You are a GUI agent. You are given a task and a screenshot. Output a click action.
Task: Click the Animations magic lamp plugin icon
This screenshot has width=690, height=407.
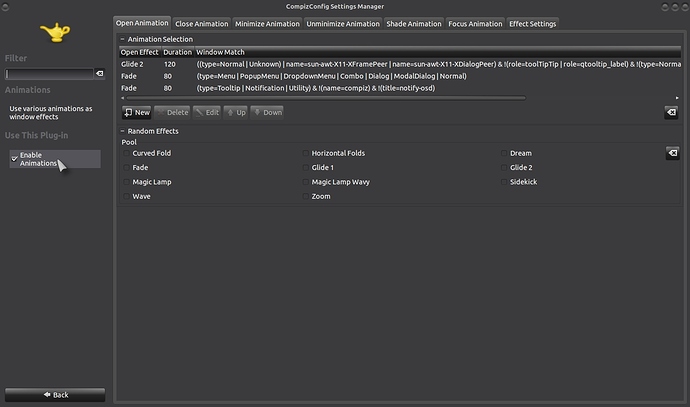pyautogui.click(x=55, y=33)
